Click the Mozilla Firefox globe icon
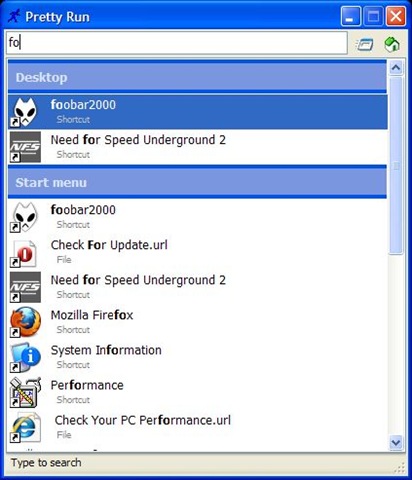 (x=25, y=322)
